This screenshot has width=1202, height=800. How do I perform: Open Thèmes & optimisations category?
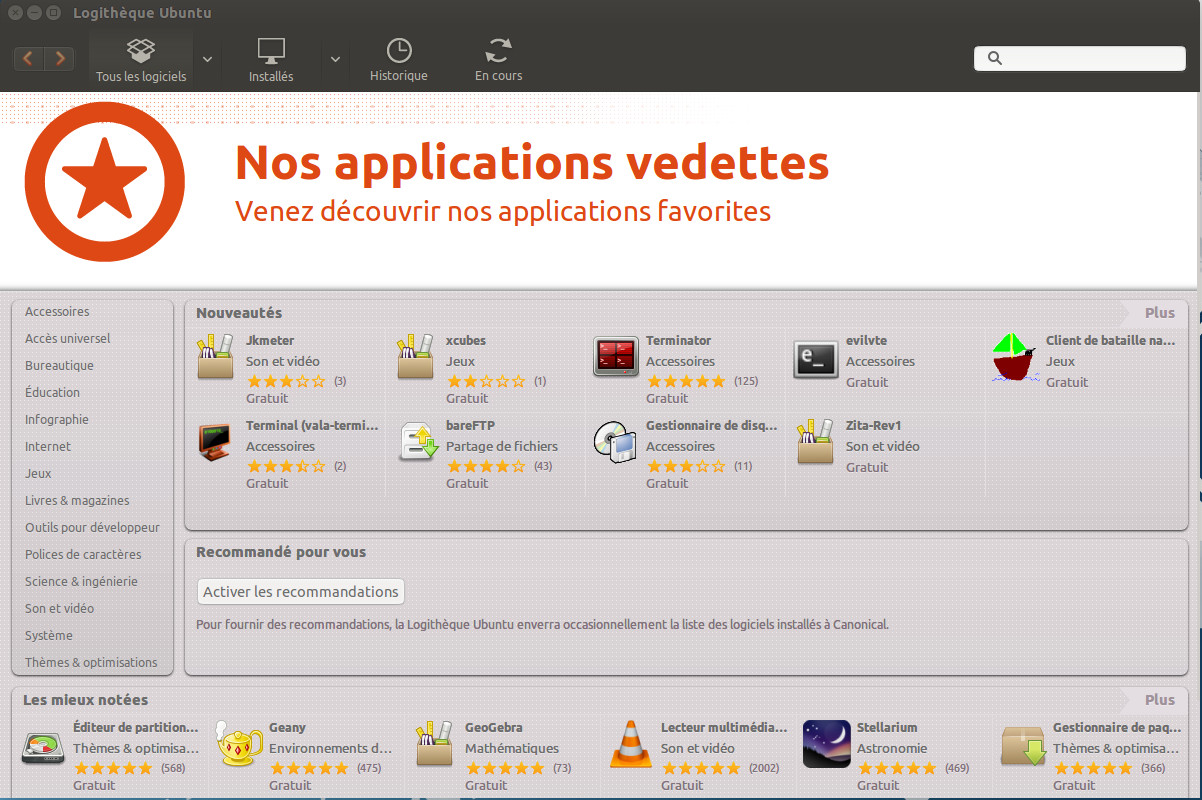tap(91, 663)
